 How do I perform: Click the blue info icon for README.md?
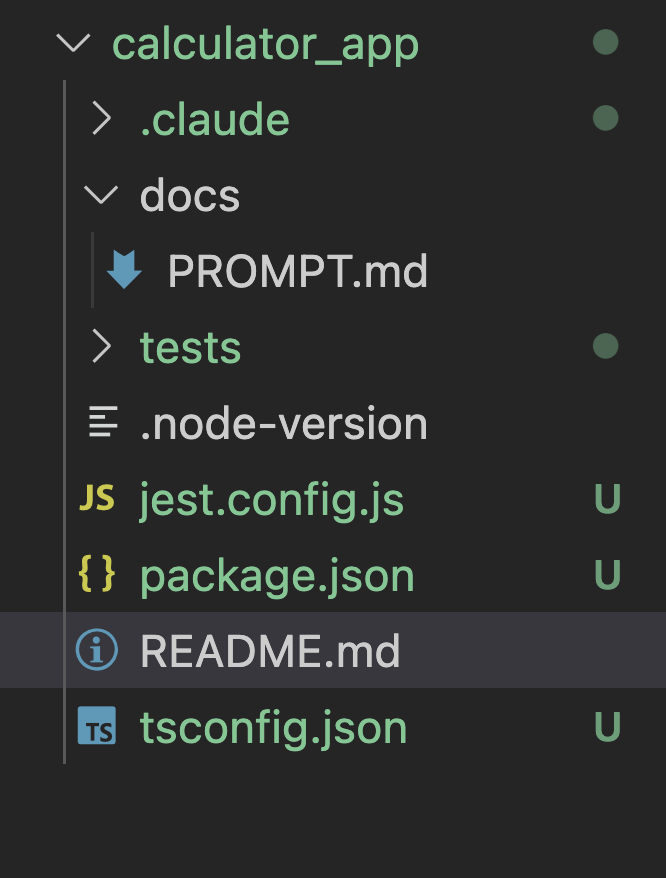(x=97, y=650)
